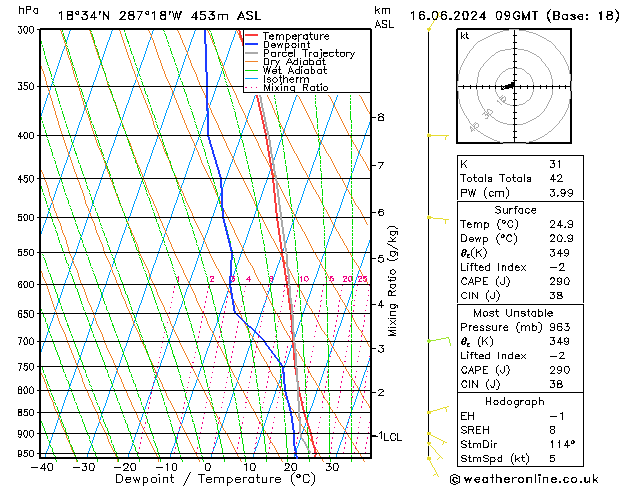629x486 pixels.
Task: Click the date header 16.06.2024 09GMT
Action: point(512,16)
